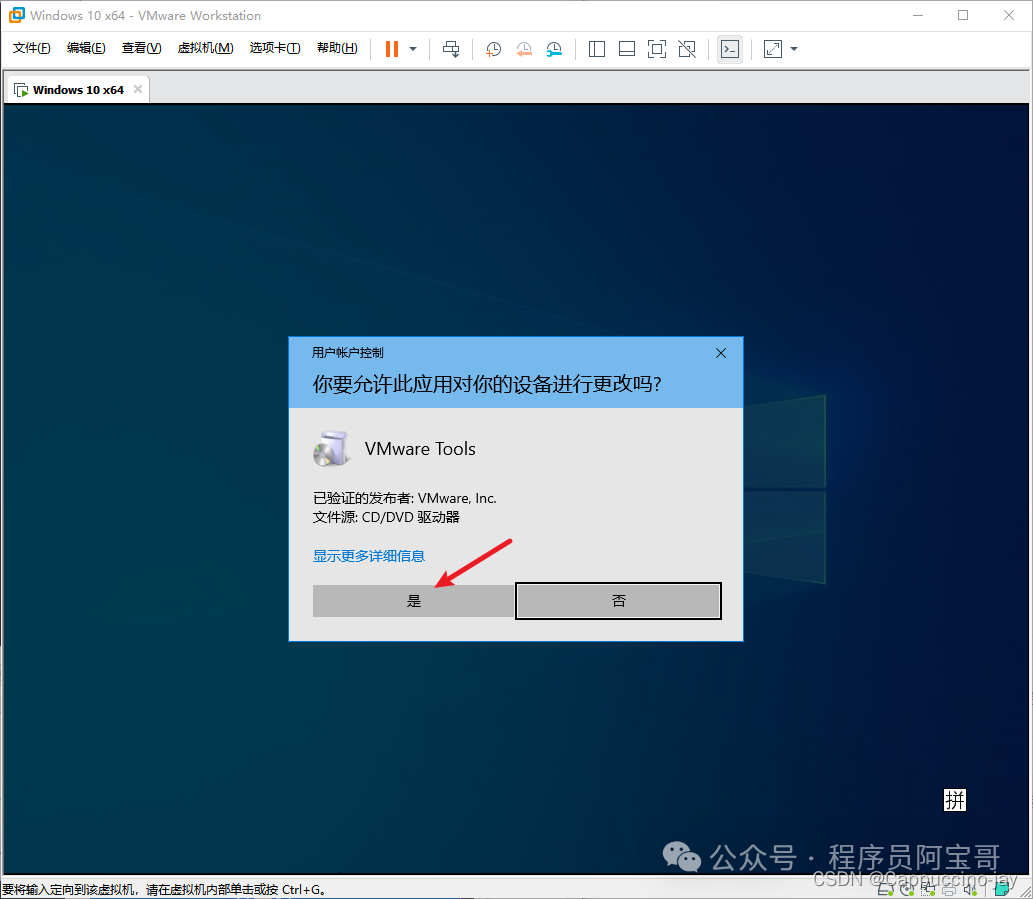The image size is (1033, 899).
Task: Select the Windows 10 x64 tab
Action: pyautogui.click(x=78, y=90)
